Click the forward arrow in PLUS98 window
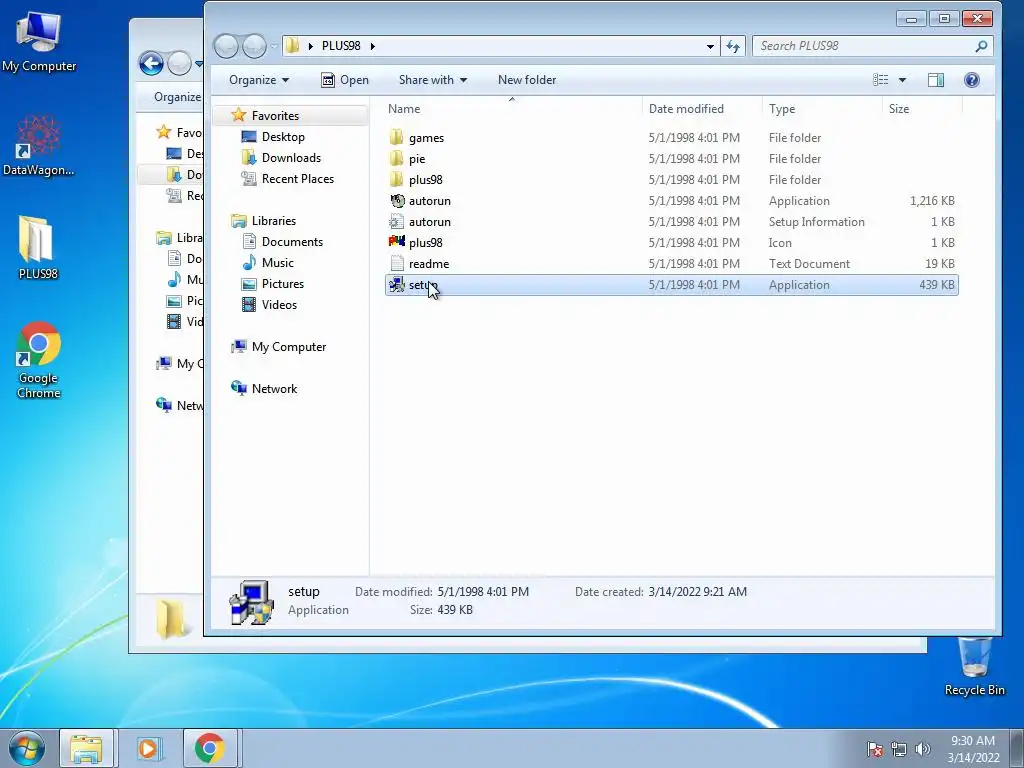The width and height of the screenshot is (1024, 768). click(x=254, y=46)
